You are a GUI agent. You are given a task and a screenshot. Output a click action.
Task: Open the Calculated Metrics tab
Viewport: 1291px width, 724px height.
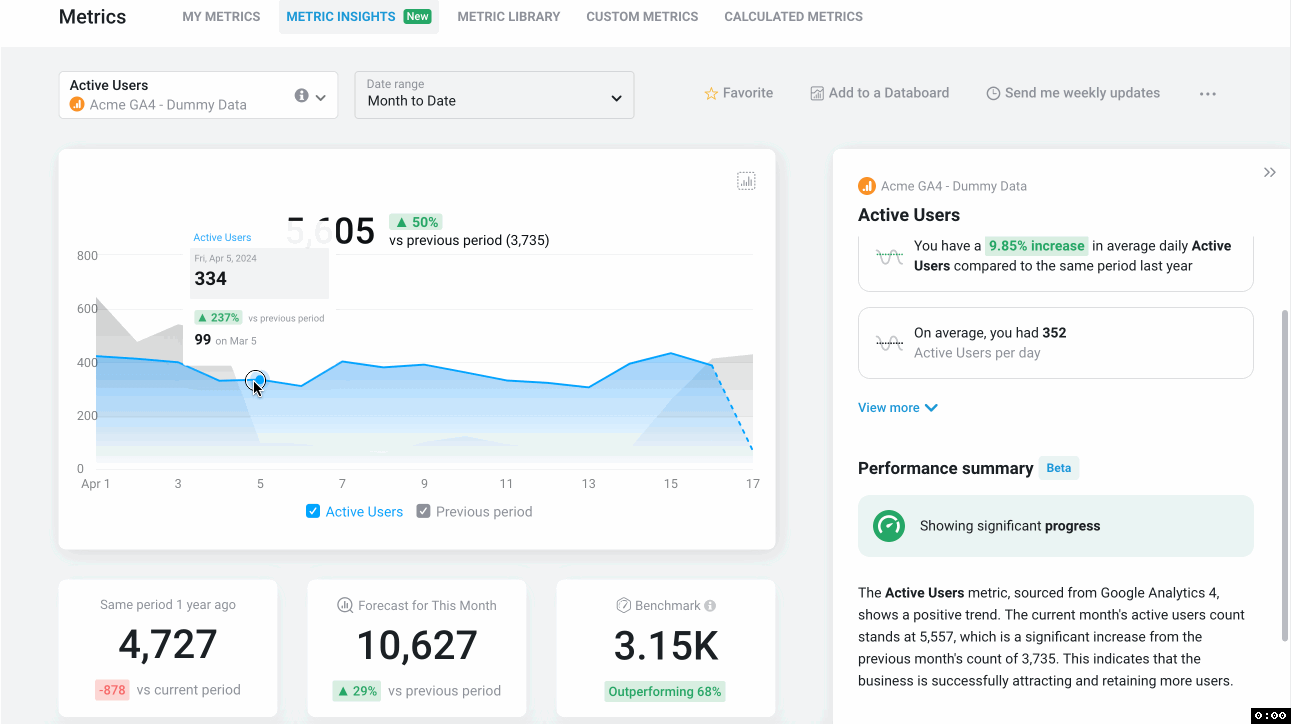[x=793, y=17]
